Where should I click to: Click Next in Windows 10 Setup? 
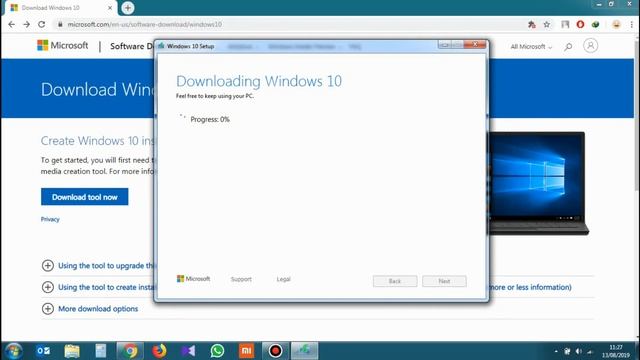[x=444, y=281]
